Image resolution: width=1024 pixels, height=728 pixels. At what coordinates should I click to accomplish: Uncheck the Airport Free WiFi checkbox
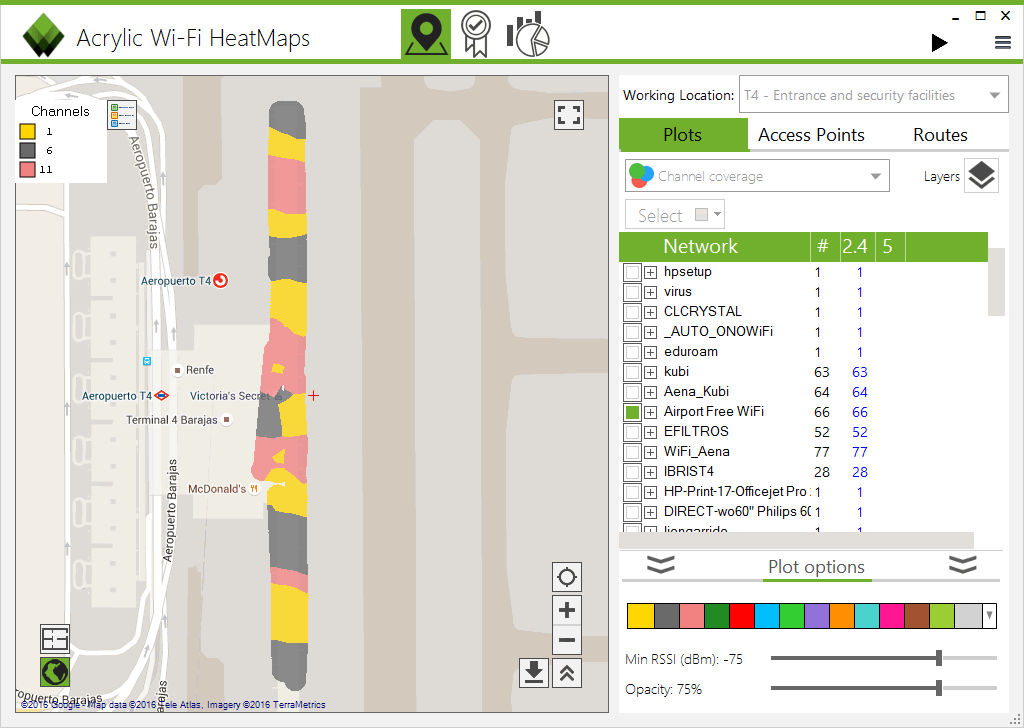point(632,412)
